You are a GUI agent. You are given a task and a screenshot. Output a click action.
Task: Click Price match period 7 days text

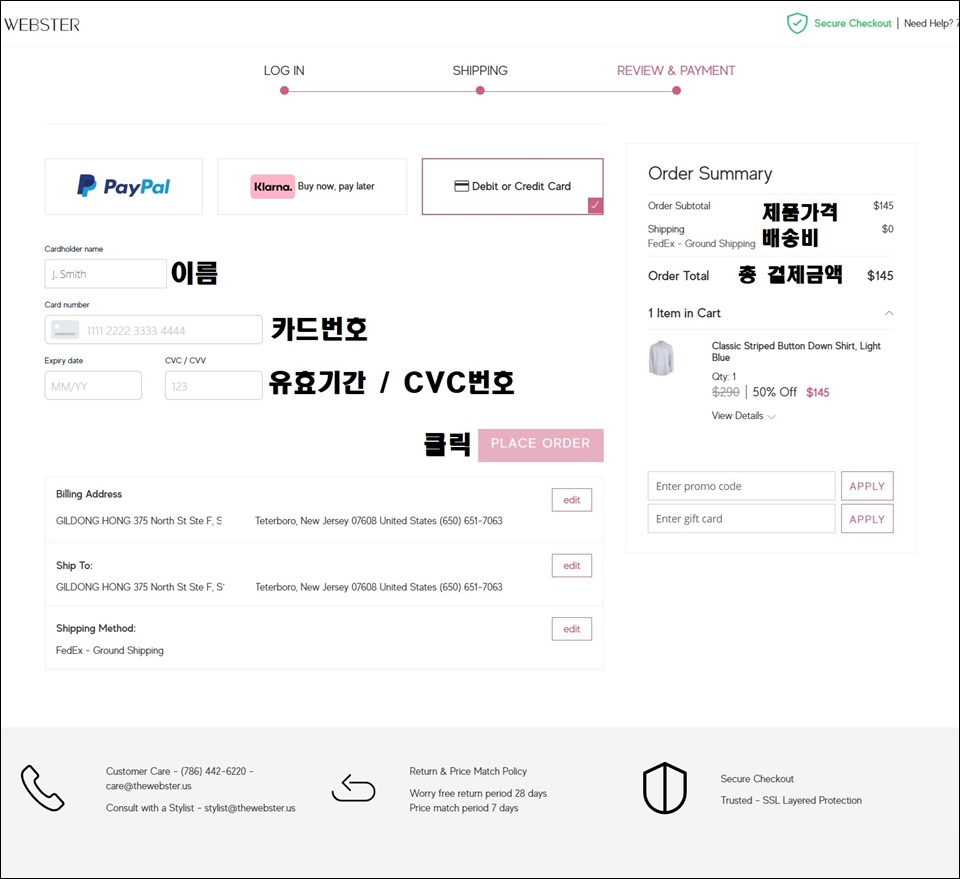tap(463, 808)
